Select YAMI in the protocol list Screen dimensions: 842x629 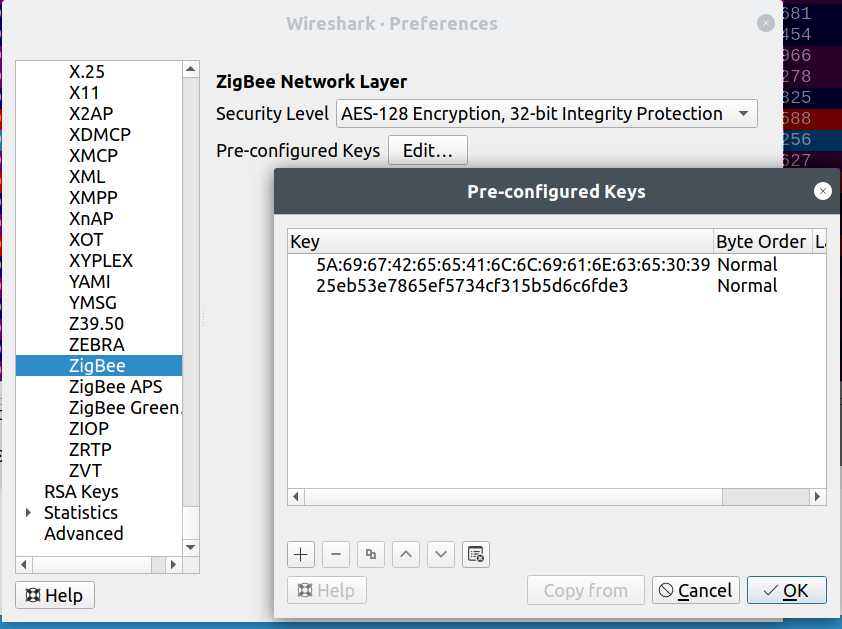90,281
